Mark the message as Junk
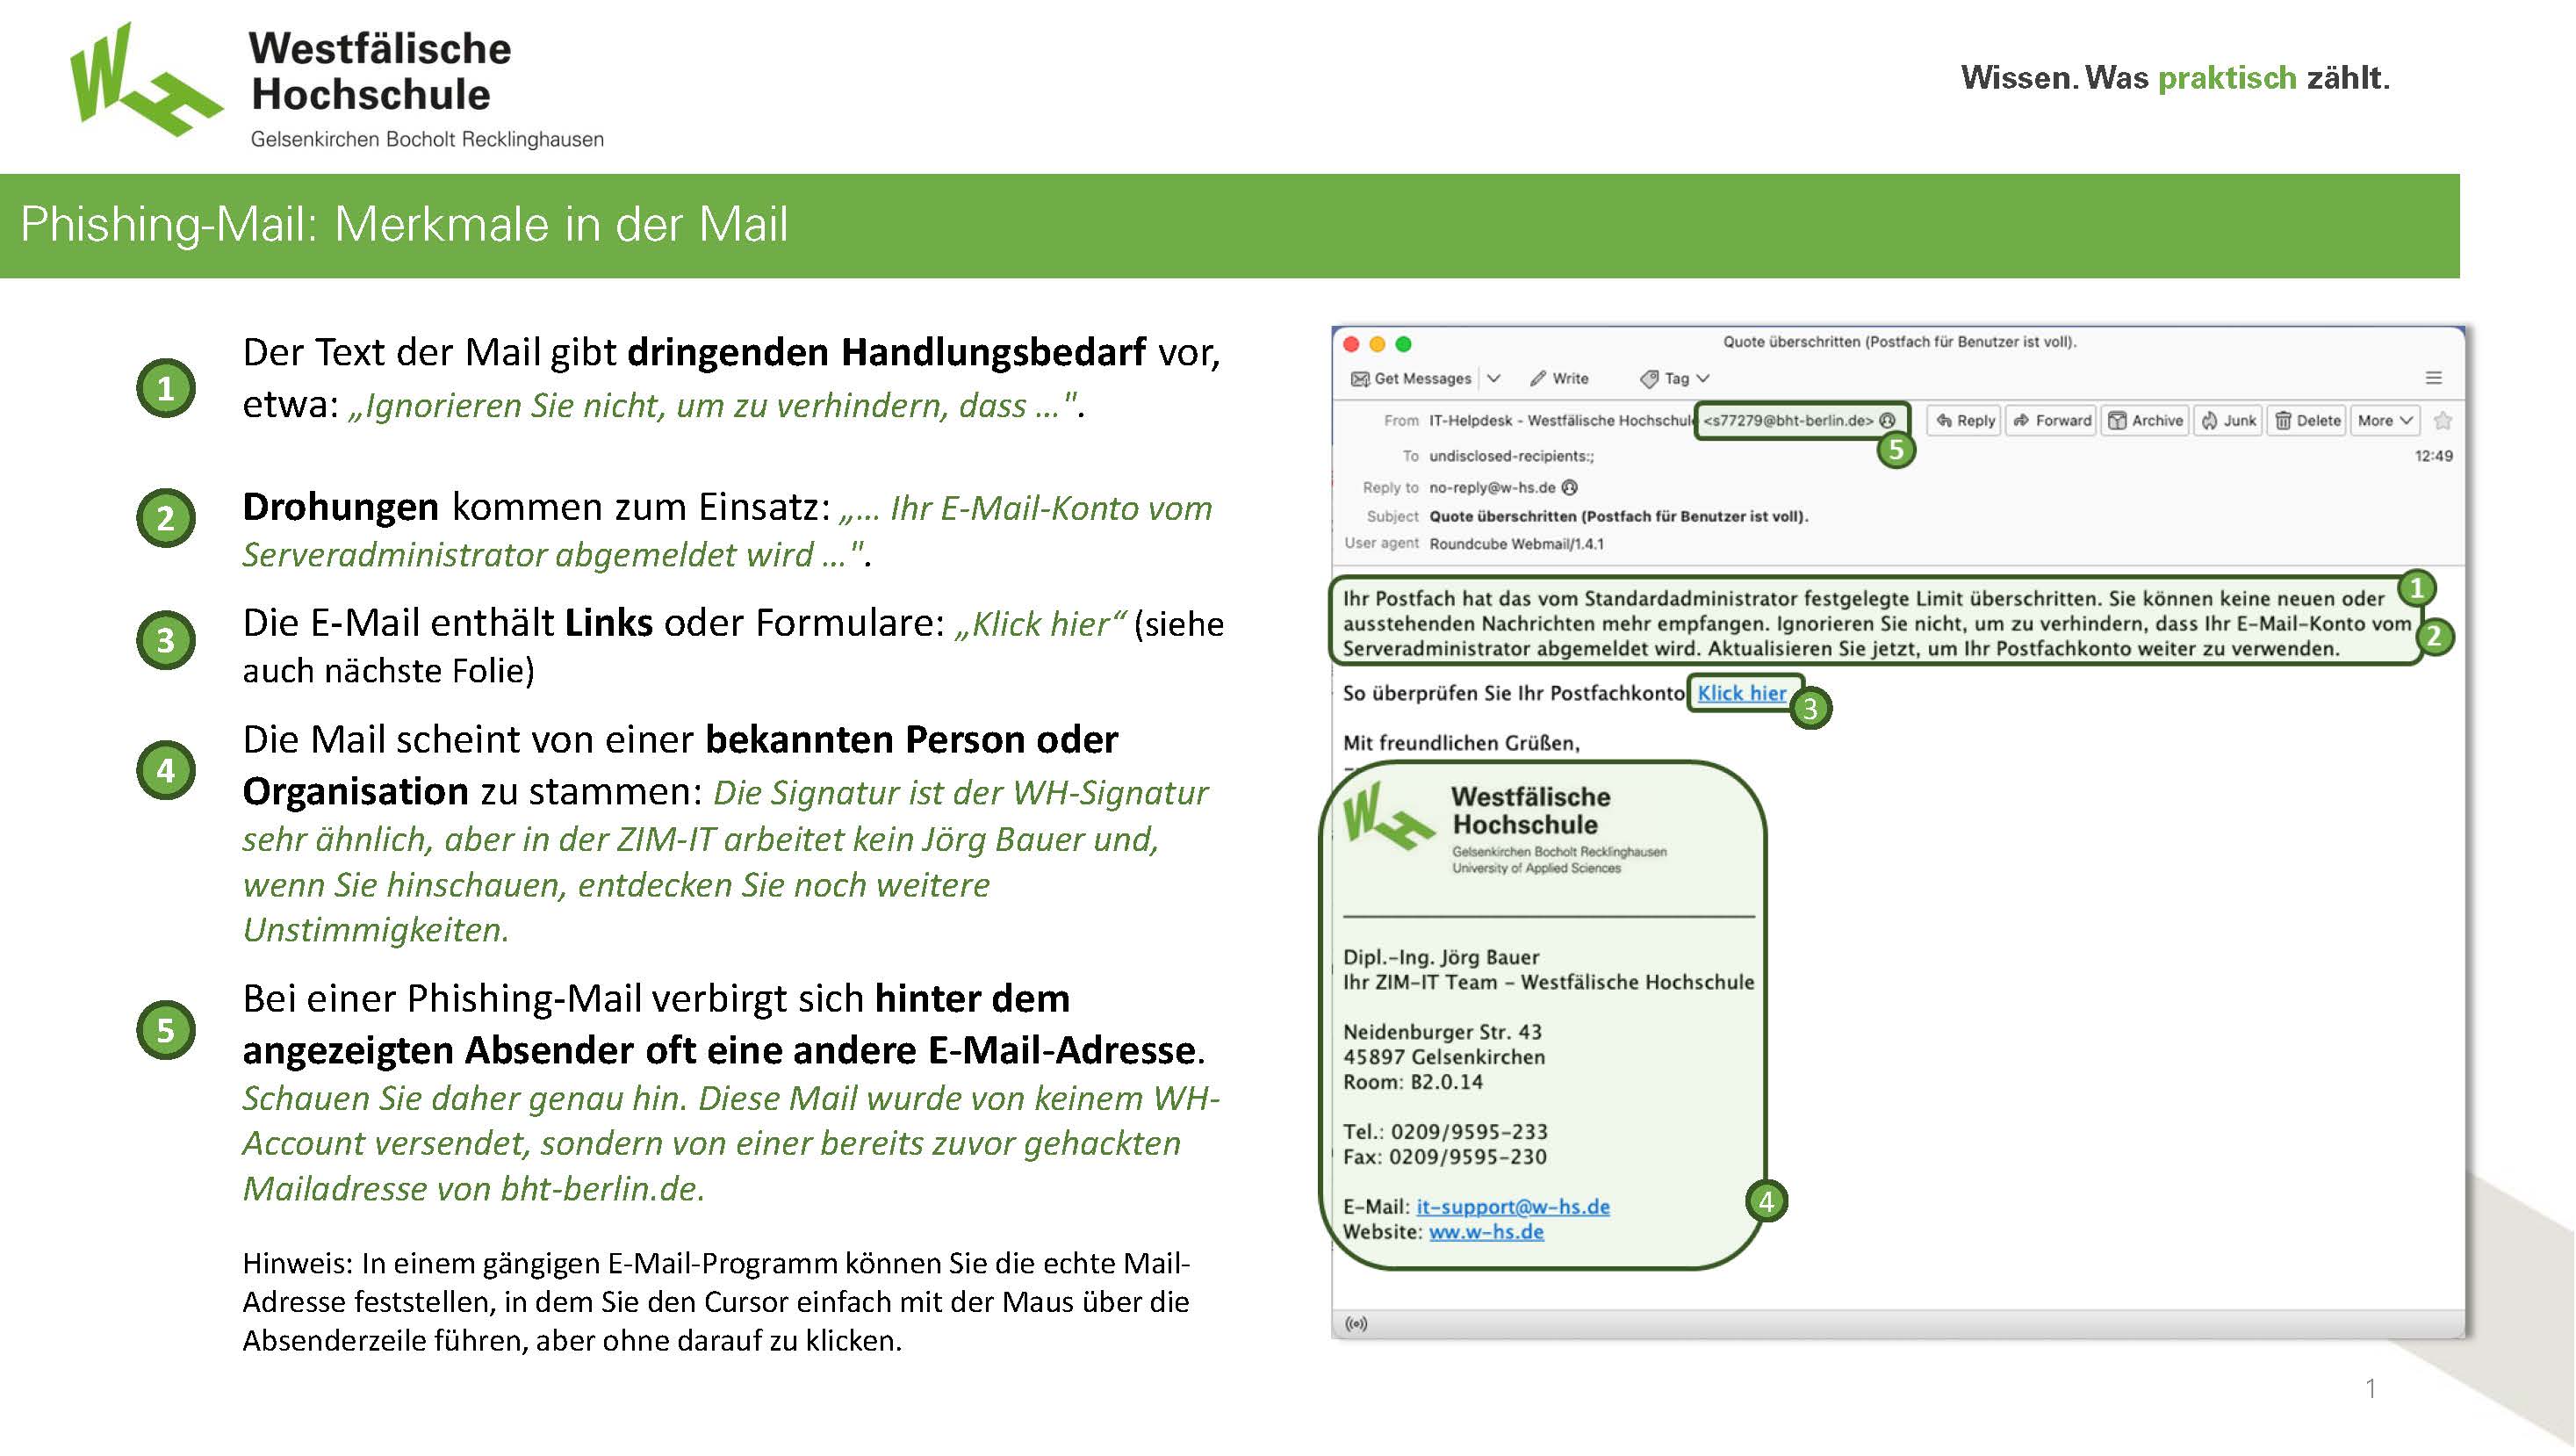Viewport: 2576px width, 1456px height. pos(2209,420)
